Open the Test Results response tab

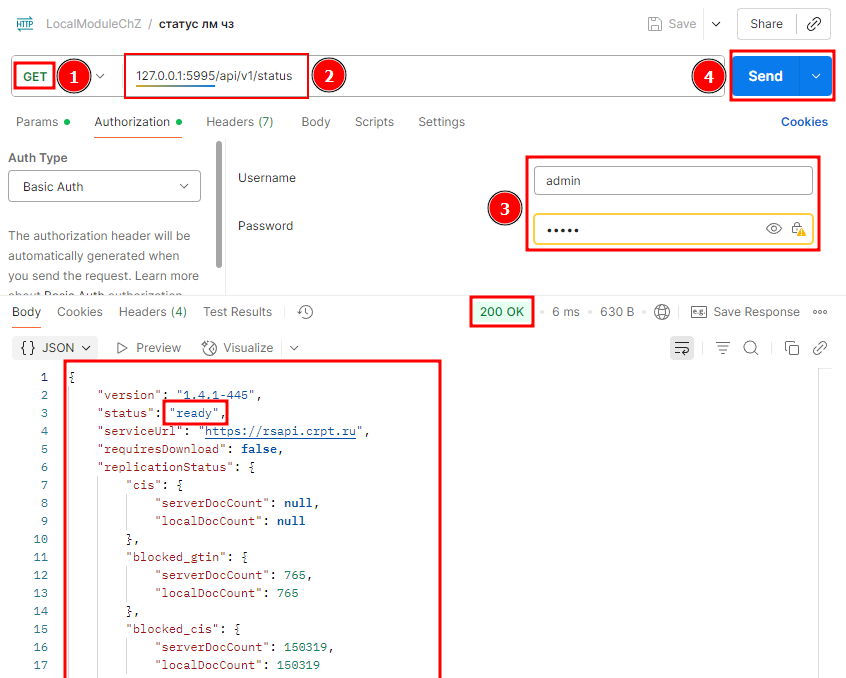(237, 312)
